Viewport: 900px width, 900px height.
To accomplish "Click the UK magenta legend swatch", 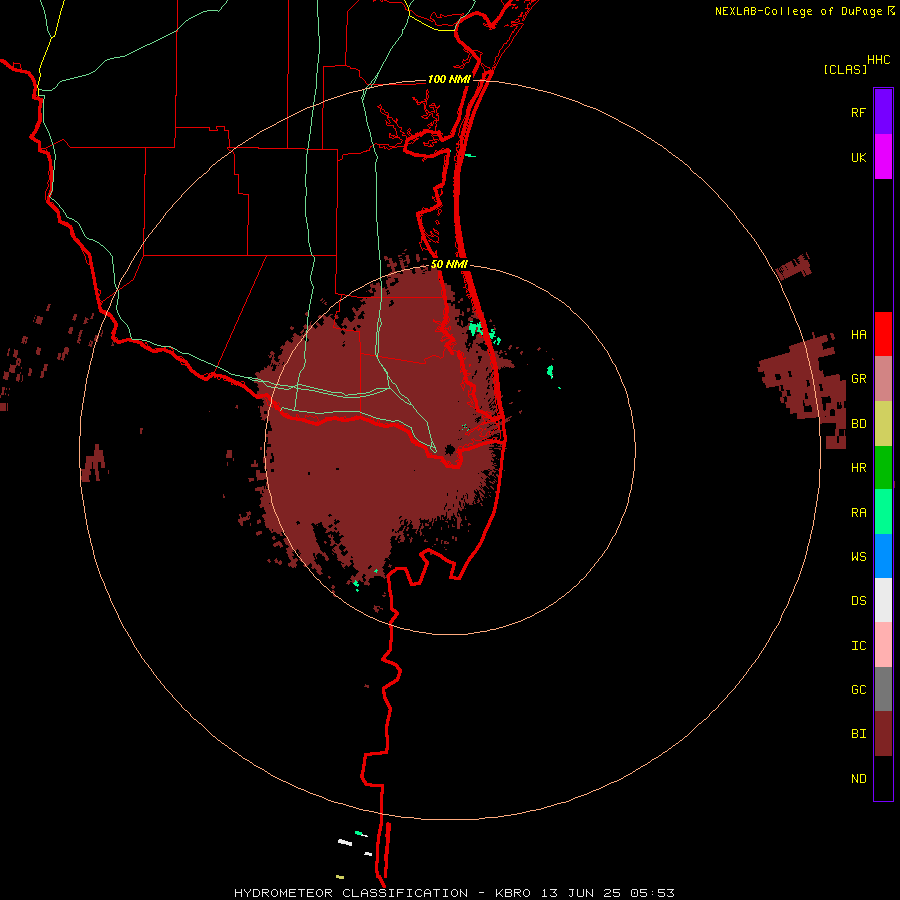I will 883,157.
